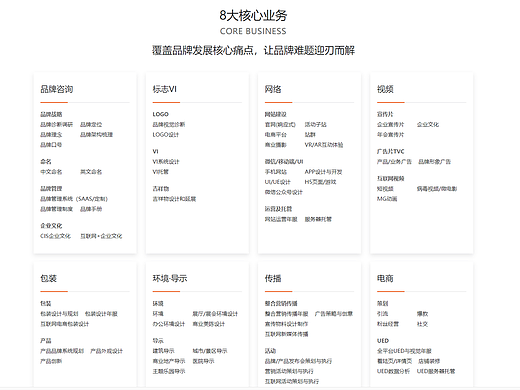Click the 'CIS企业文化' entry
520x390 pixels.
pyautogui.click(x=55, y=236)
